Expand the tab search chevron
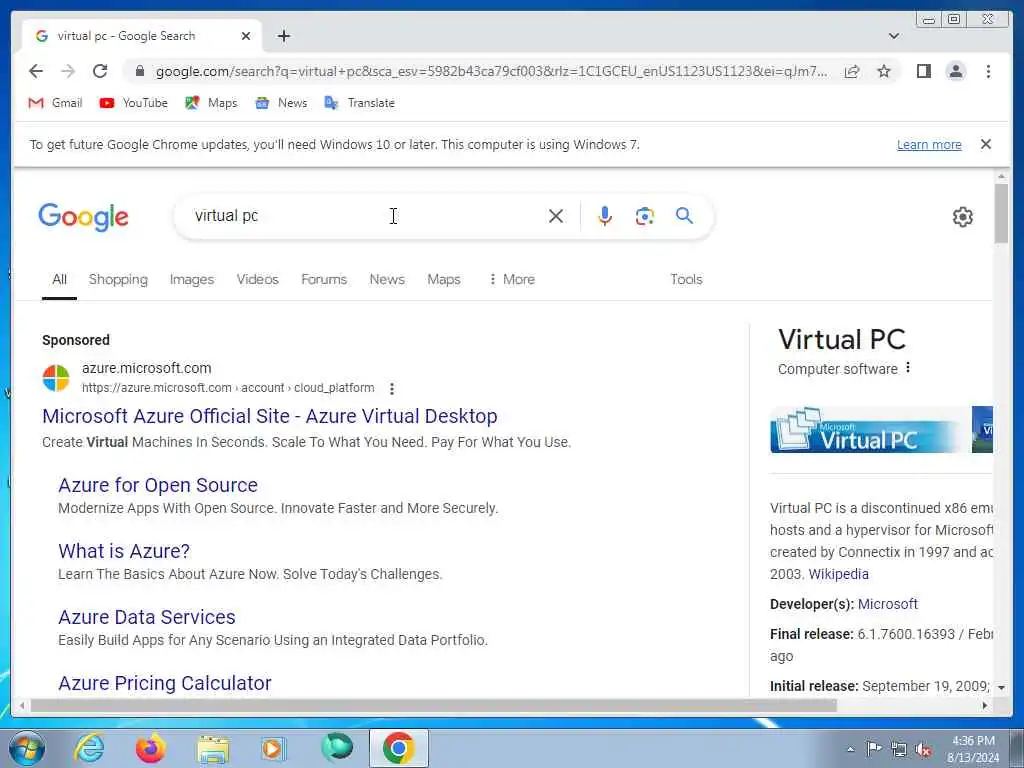1024x768 pixels. 894,36
